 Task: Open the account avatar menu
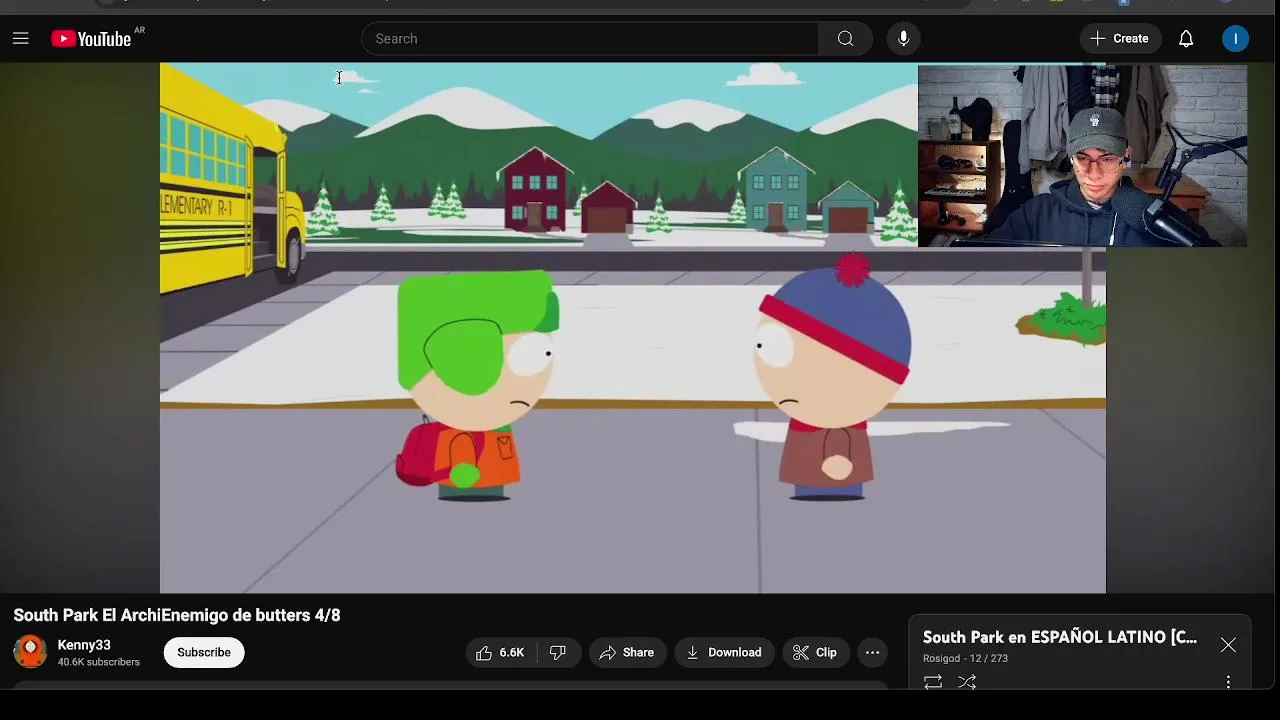(x=1236, y=39)
